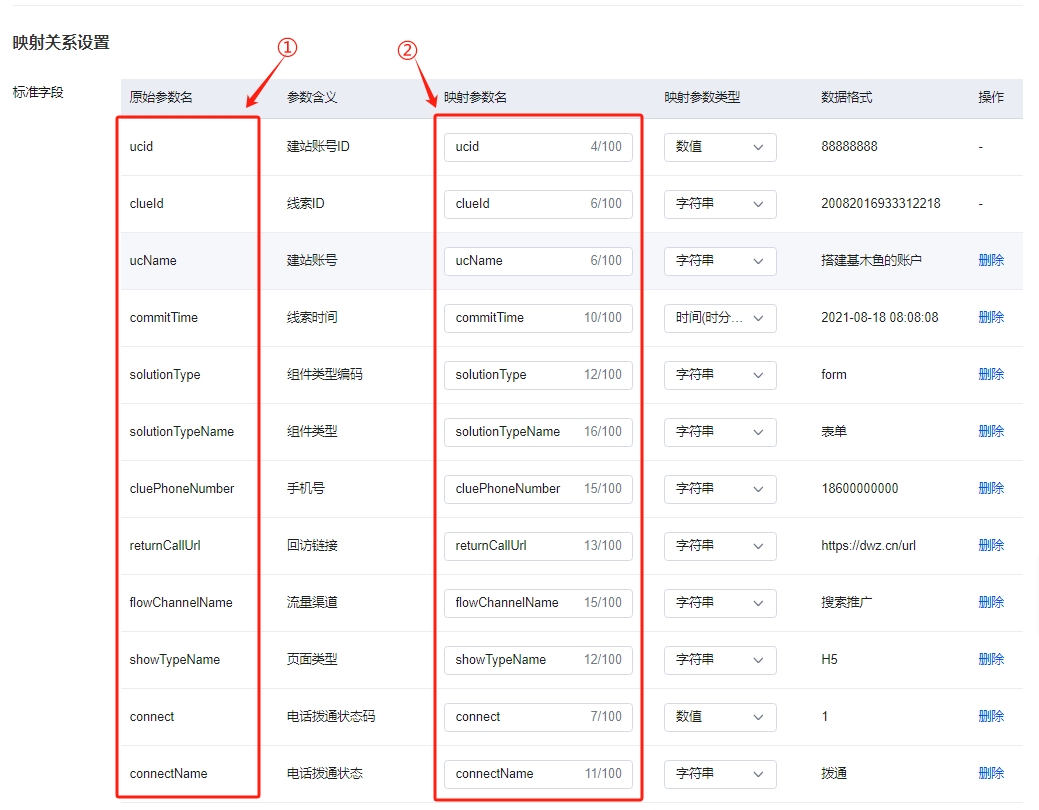1039x810 pixels.
Task: Delete the ucName row
Action: 991,260
